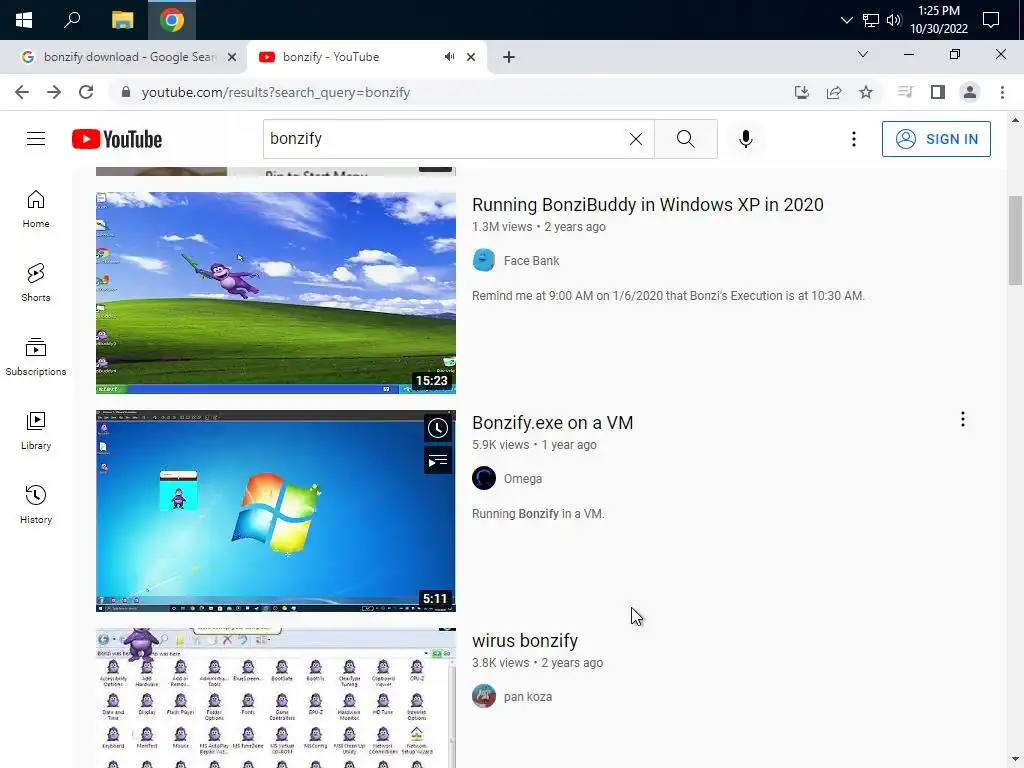Close the bonzify YouTube tab

471,57
